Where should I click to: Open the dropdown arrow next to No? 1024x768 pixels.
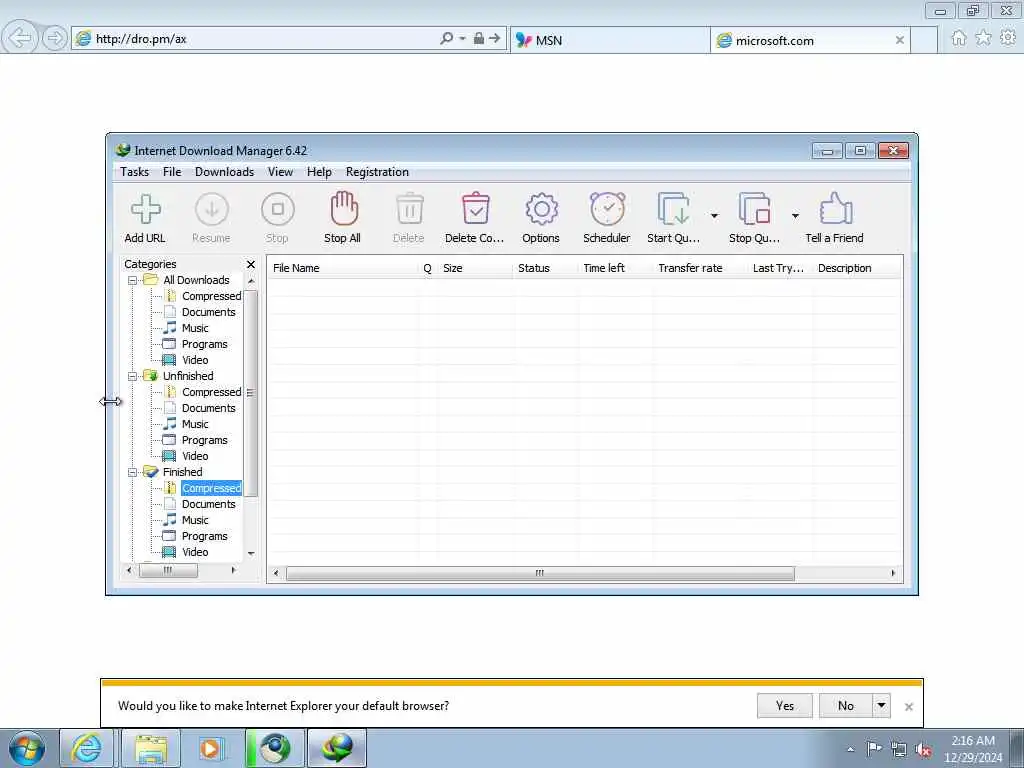tap(881, 705)
